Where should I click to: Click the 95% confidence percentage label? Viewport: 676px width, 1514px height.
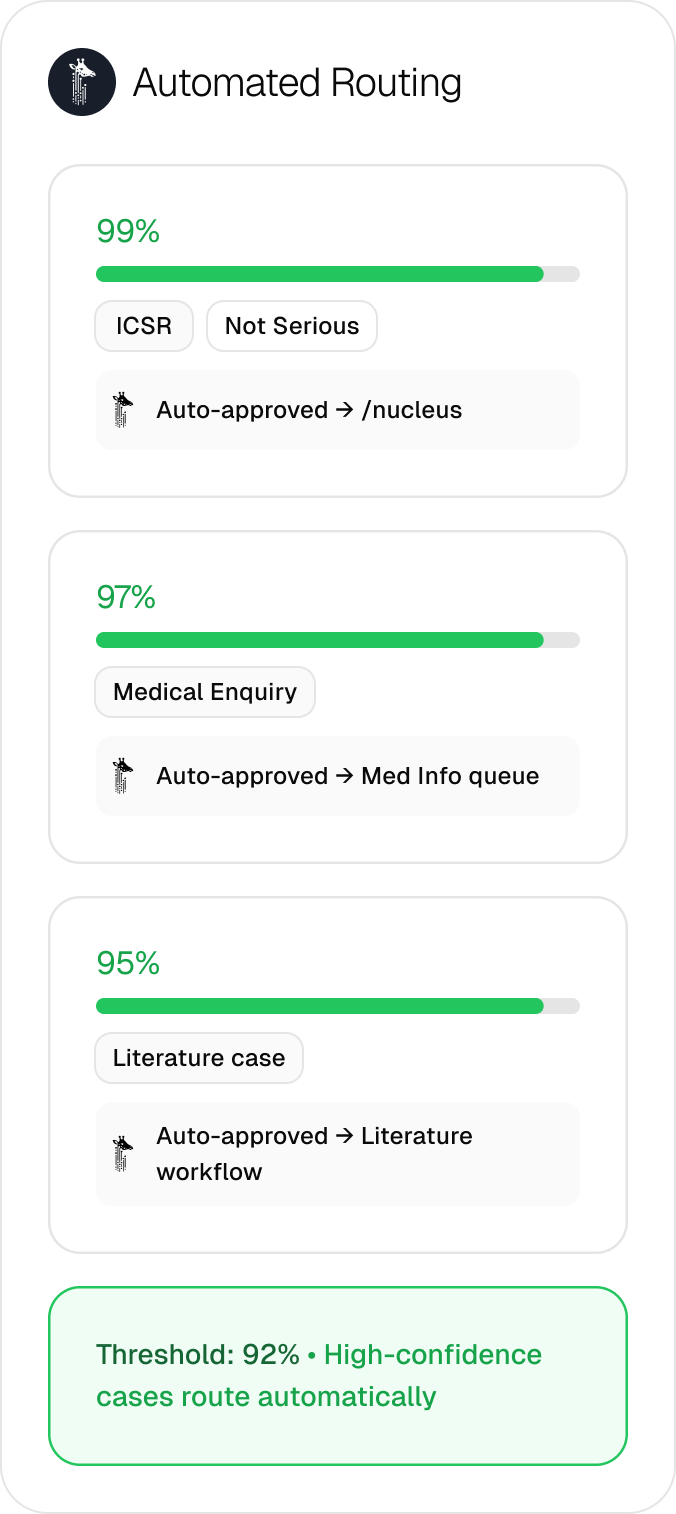(x=128, y=964)
